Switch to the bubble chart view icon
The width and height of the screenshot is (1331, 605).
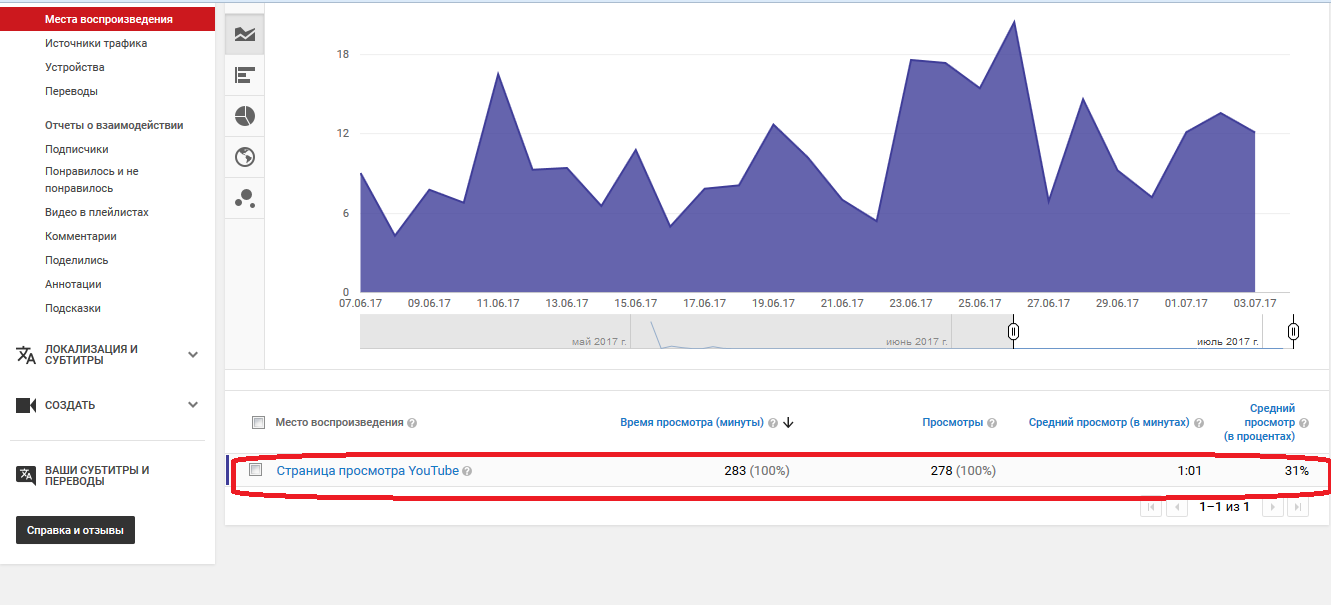245,198
